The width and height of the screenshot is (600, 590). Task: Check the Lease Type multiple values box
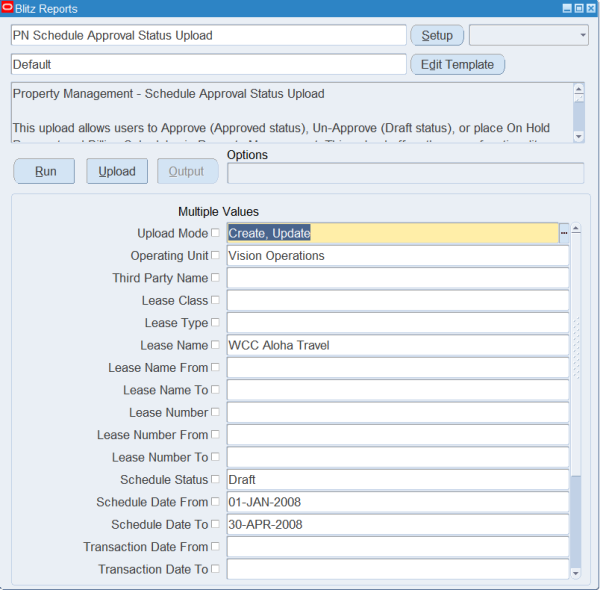click(x=215, y=322)
